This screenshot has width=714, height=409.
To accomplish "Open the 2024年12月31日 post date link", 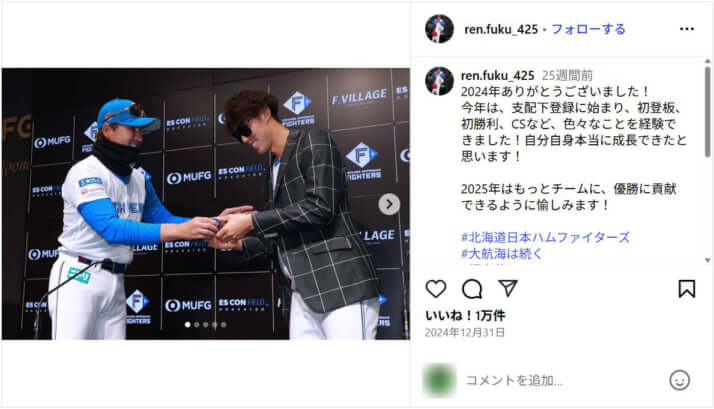I will (464, 332).
